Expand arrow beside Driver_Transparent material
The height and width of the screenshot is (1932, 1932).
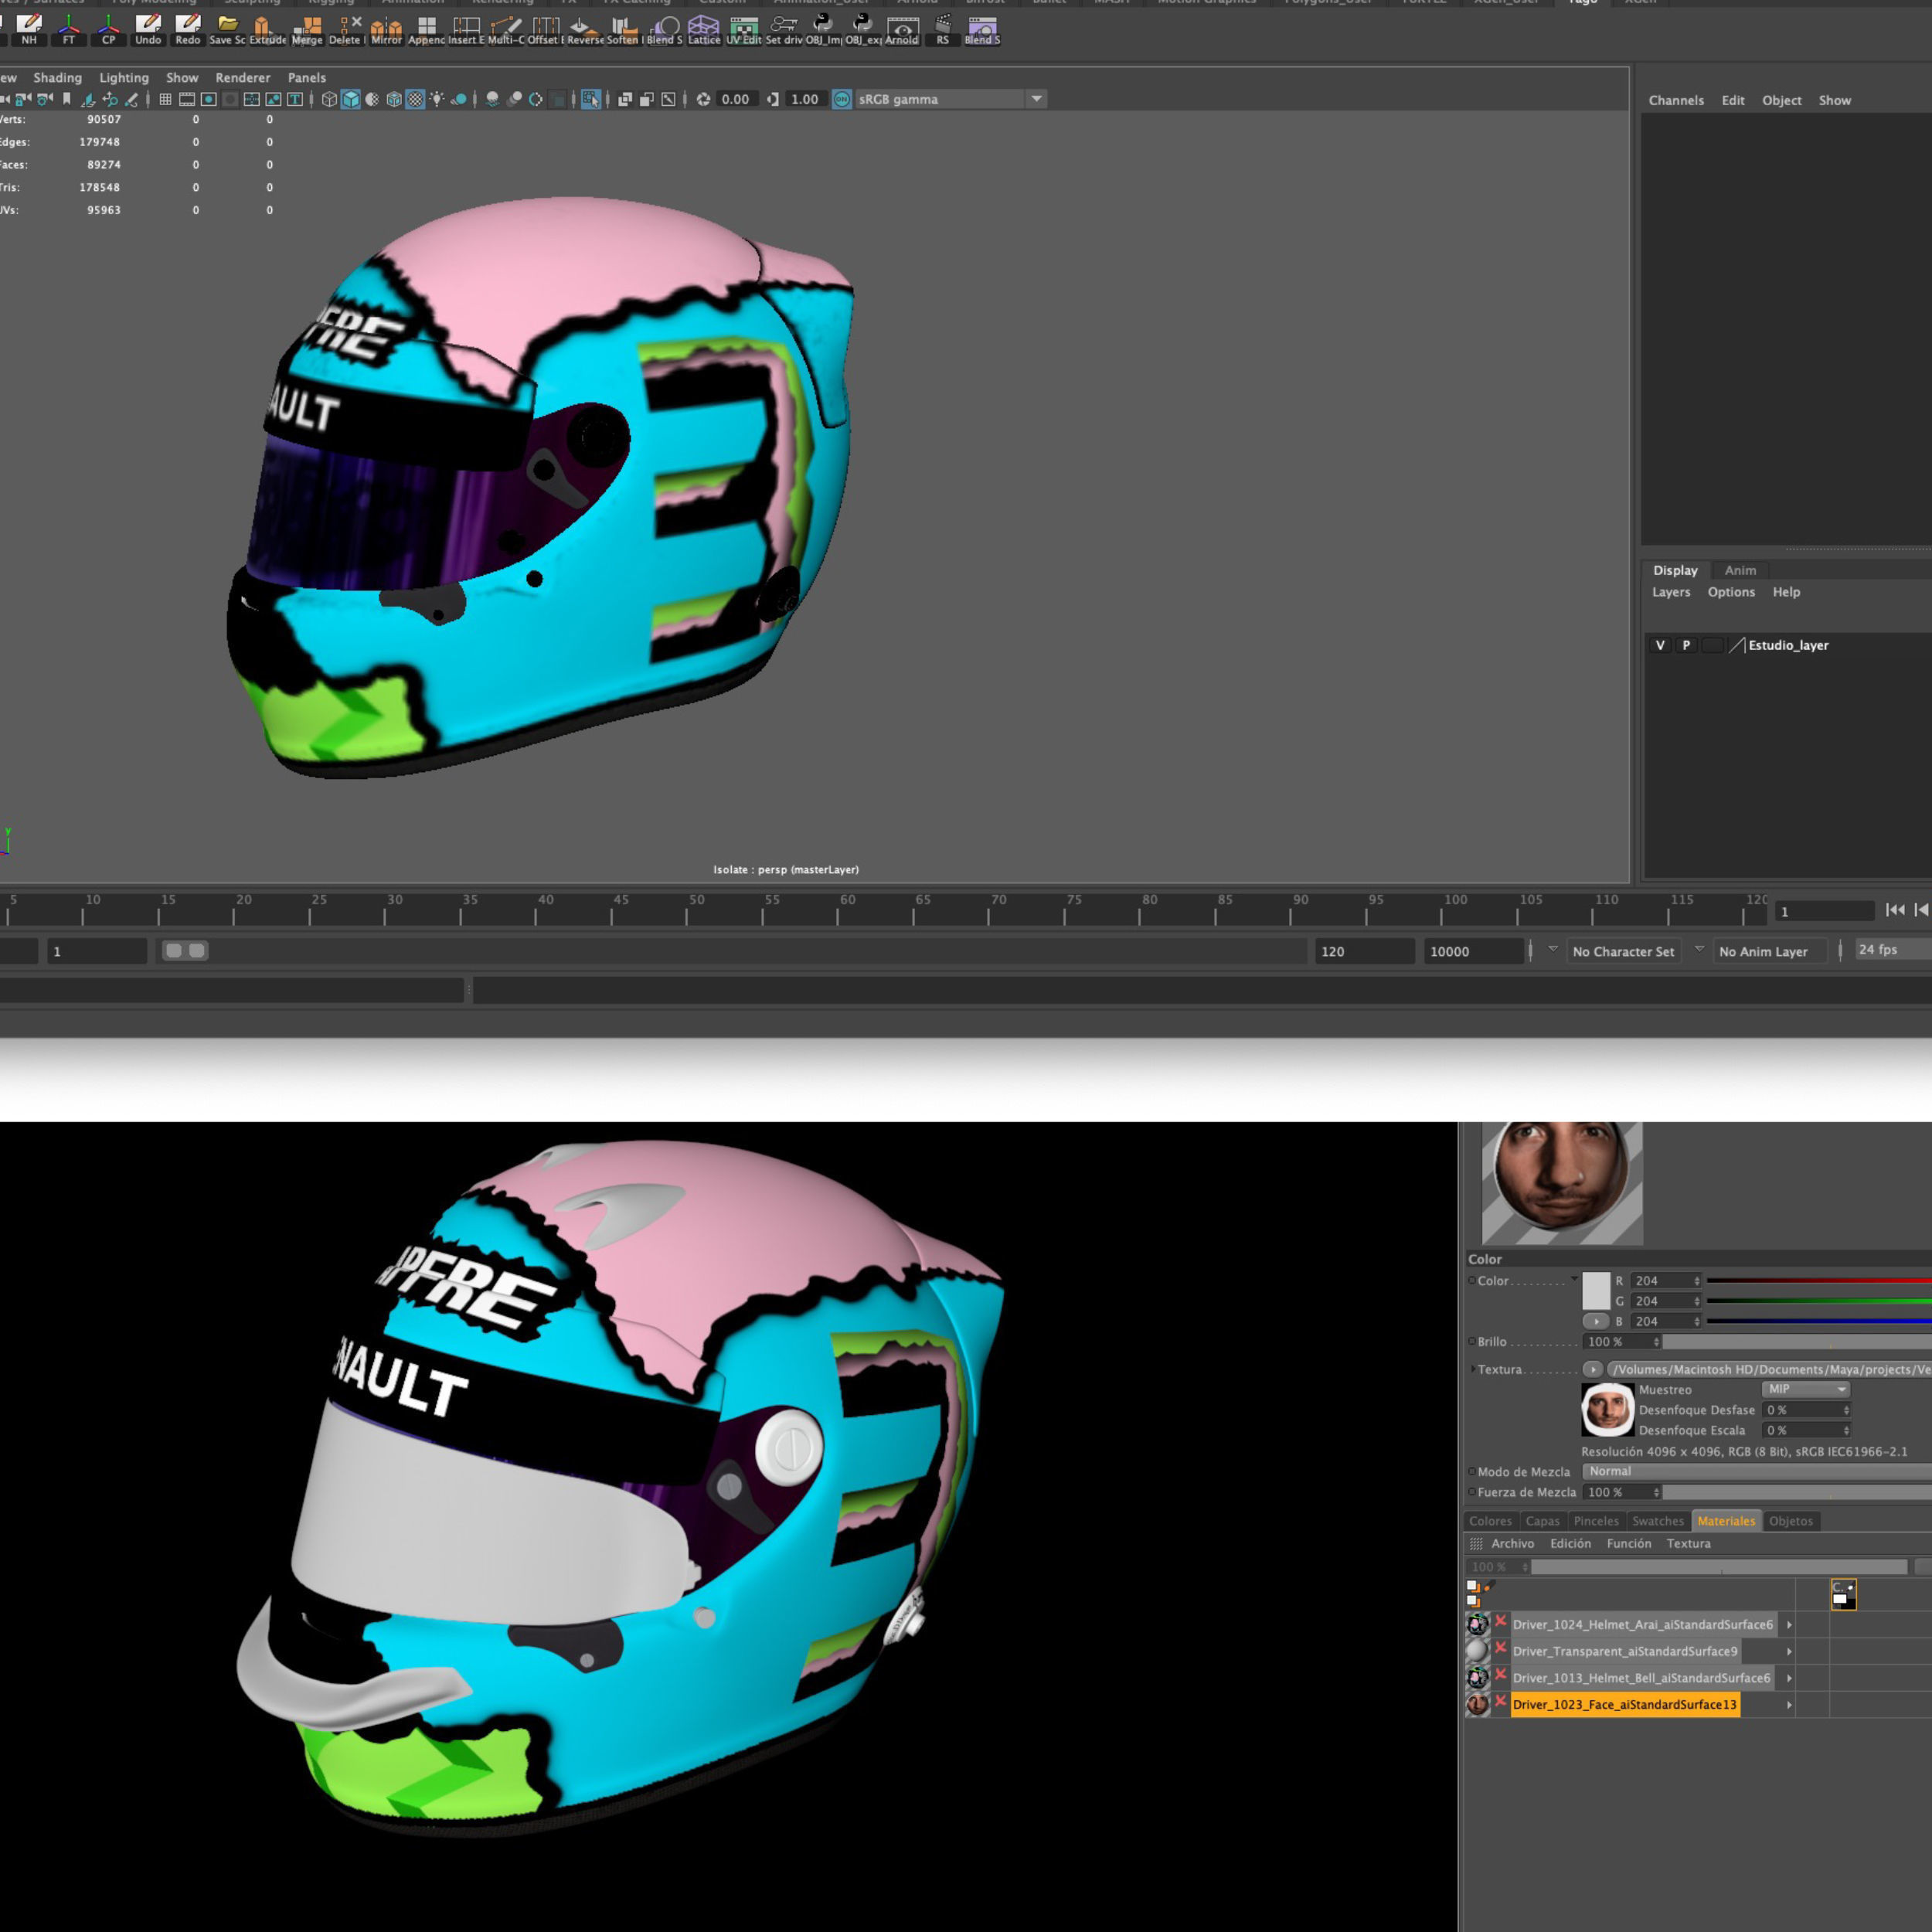tap(1789, 1651)
